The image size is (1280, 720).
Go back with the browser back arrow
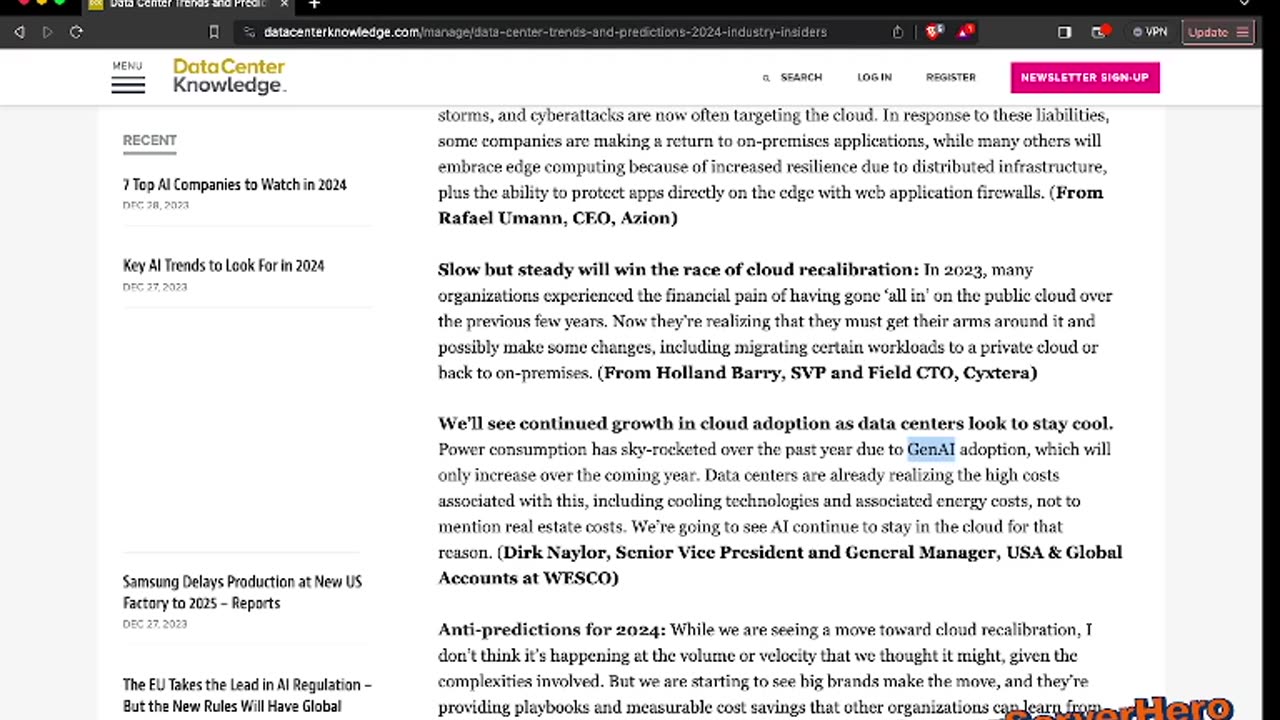point(19,32)
